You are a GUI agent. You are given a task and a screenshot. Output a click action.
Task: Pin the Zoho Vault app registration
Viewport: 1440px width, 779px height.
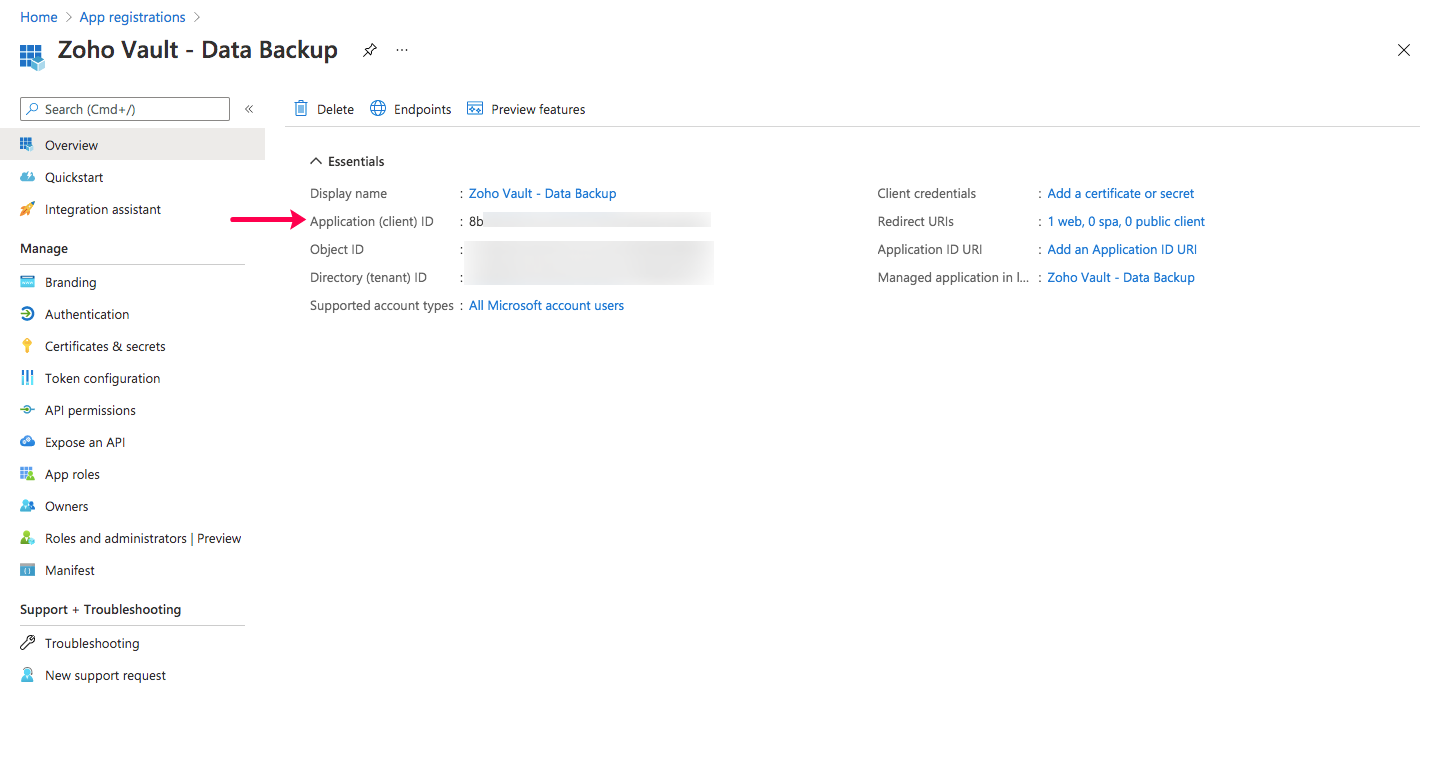pyautogui.click(x=370, y=50)
